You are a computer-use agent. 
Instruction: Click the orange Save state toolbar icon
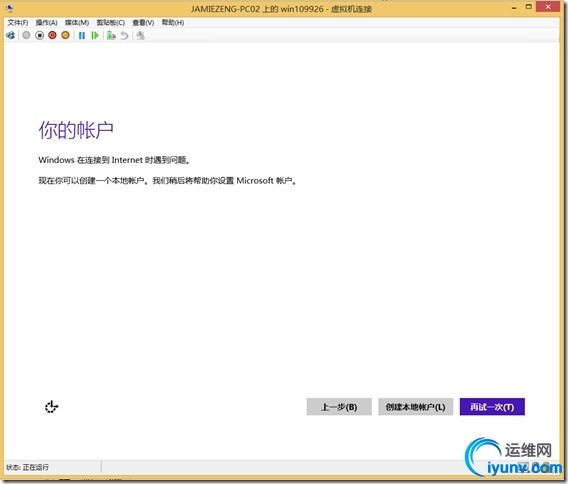pyautogui.click(x=66, y=36)
